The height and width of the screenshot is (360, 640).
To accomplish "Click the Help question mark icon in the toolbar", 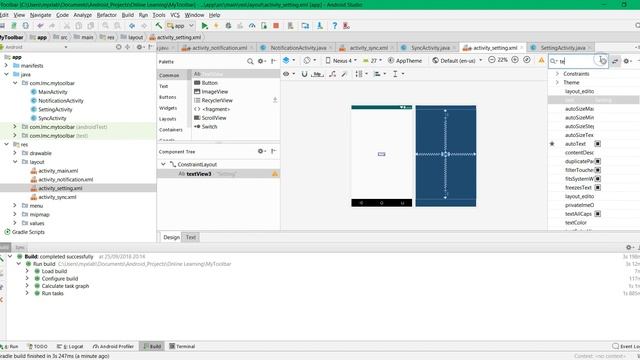I will [334, 26].
